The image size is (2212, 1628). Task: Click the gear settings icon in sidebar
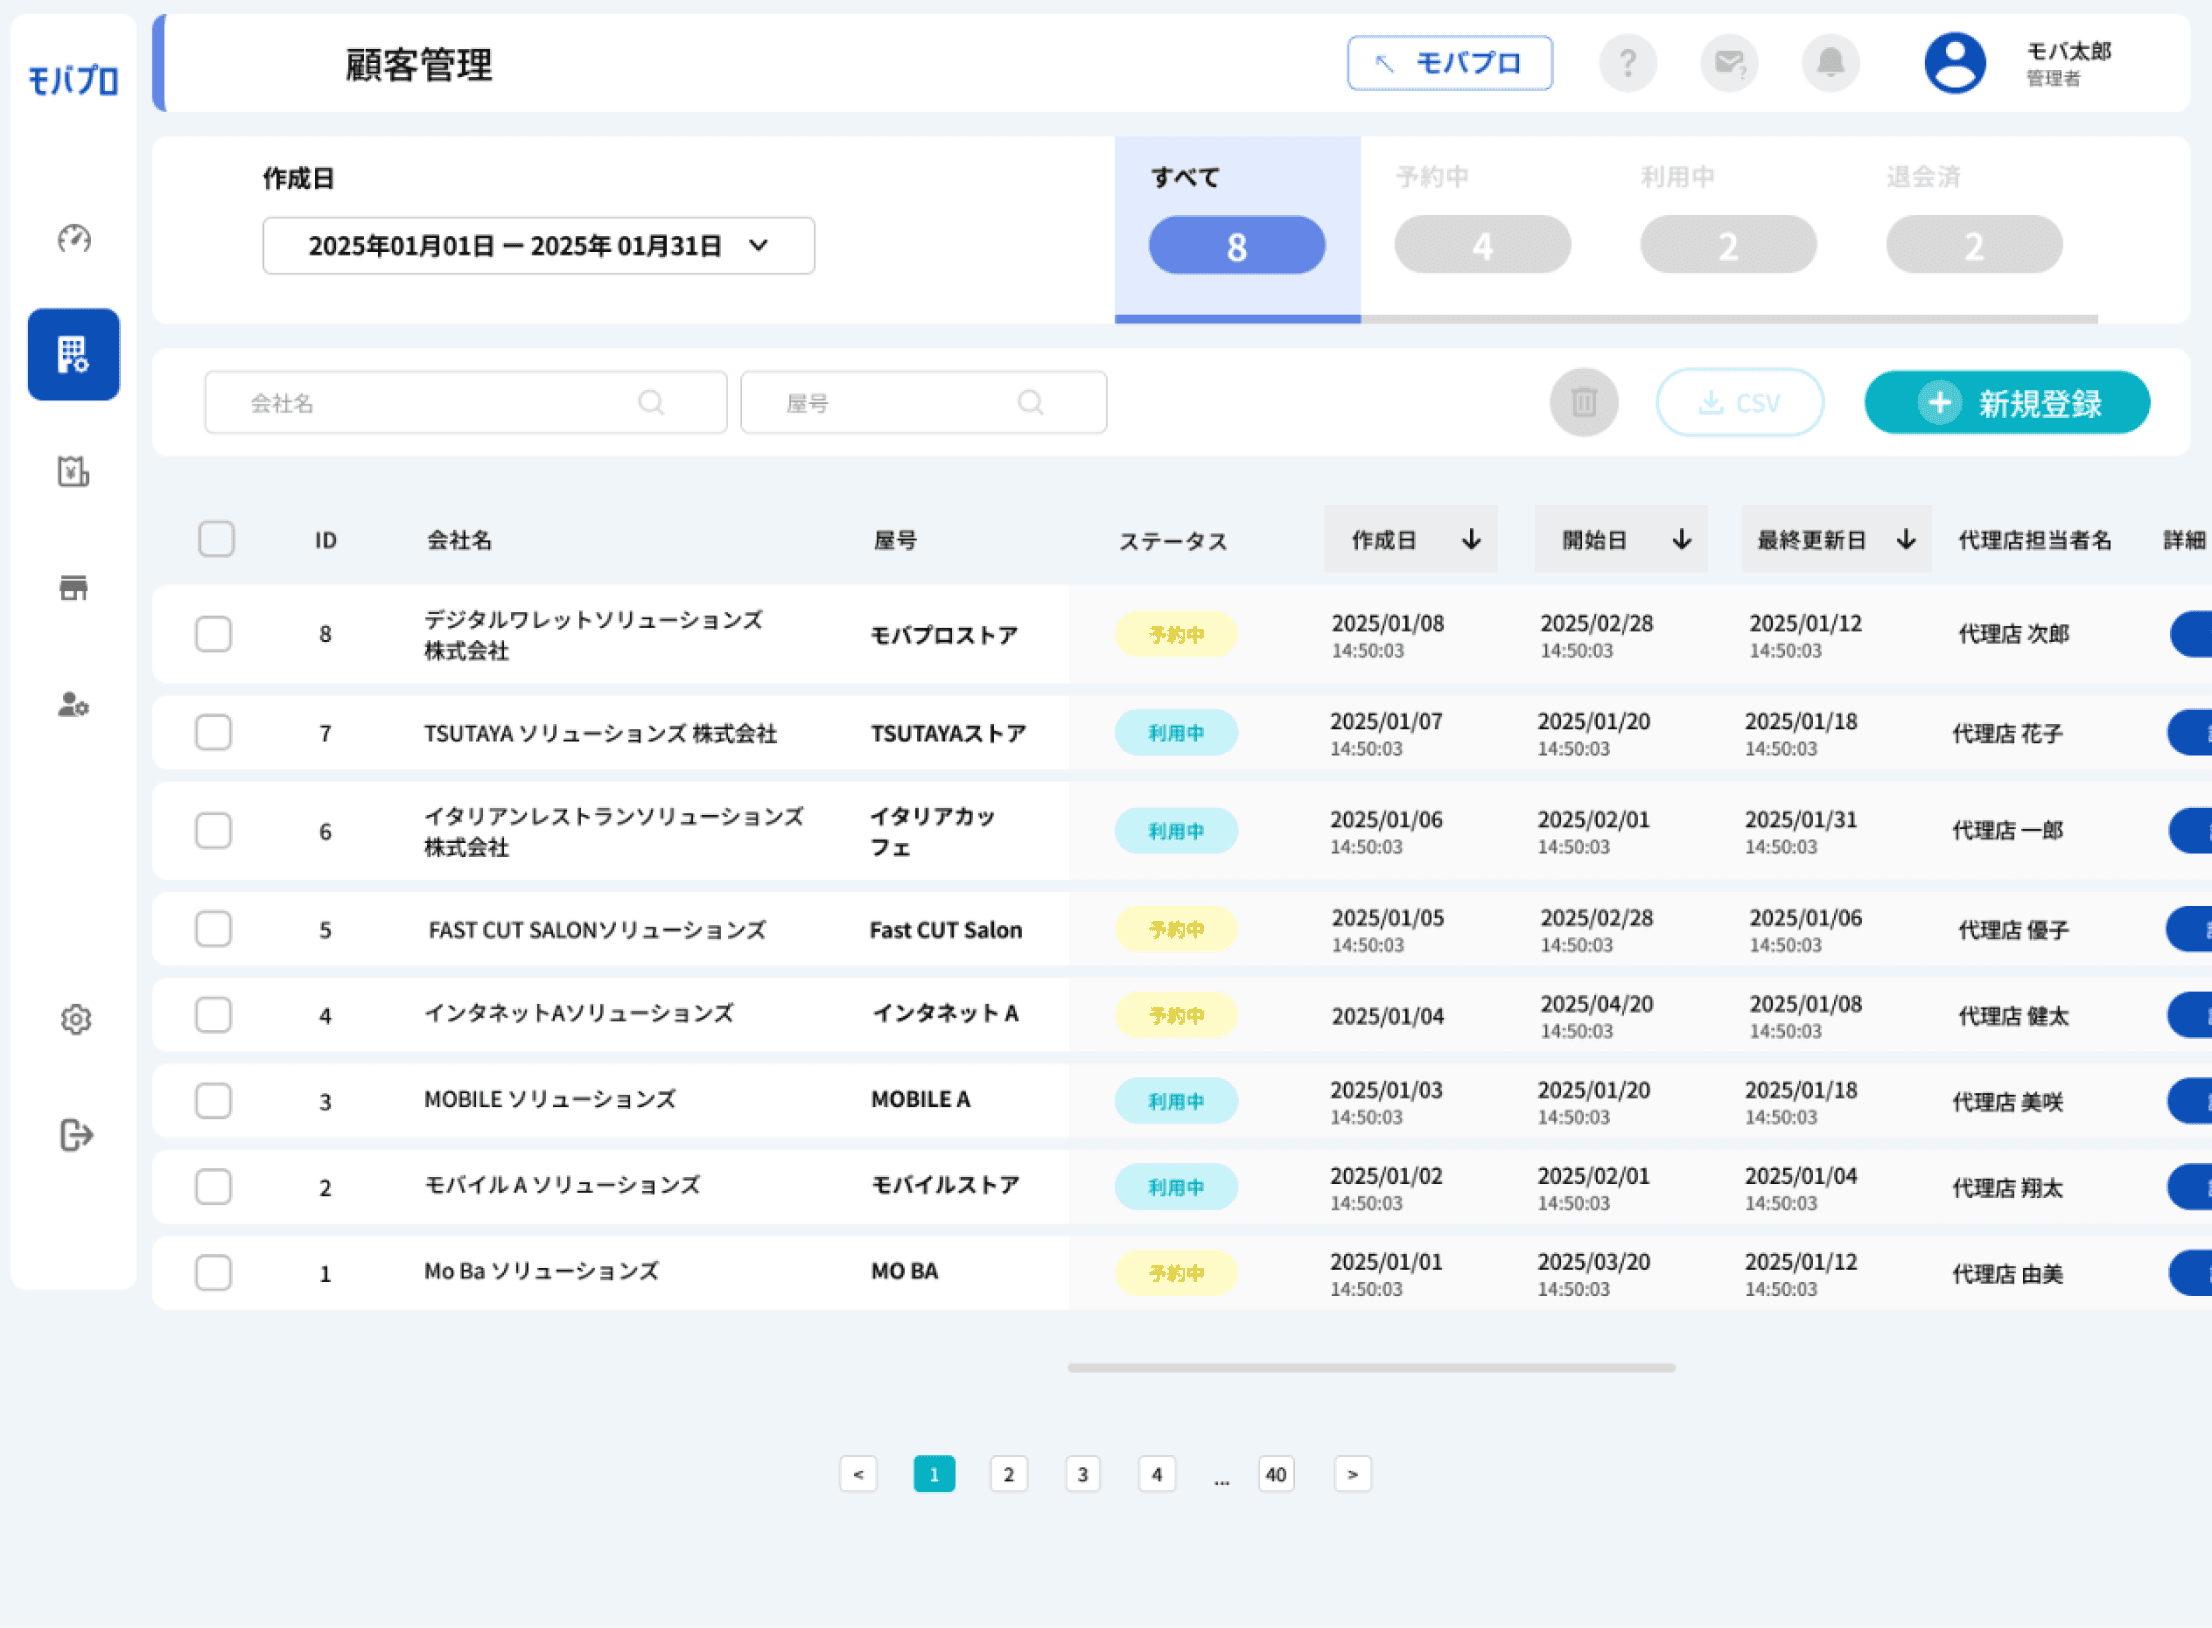pyautogui.click(x=76, y=1020)
